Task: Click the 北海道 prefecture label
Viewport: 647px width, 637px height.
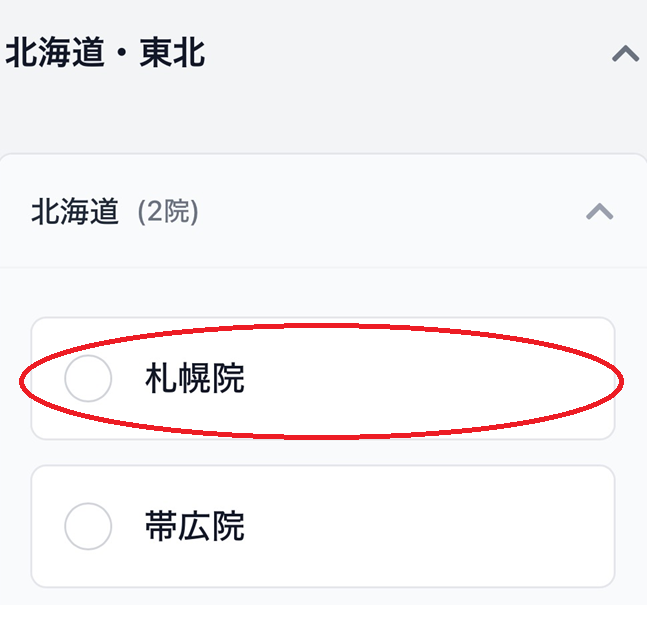Action: pos(75,212)
